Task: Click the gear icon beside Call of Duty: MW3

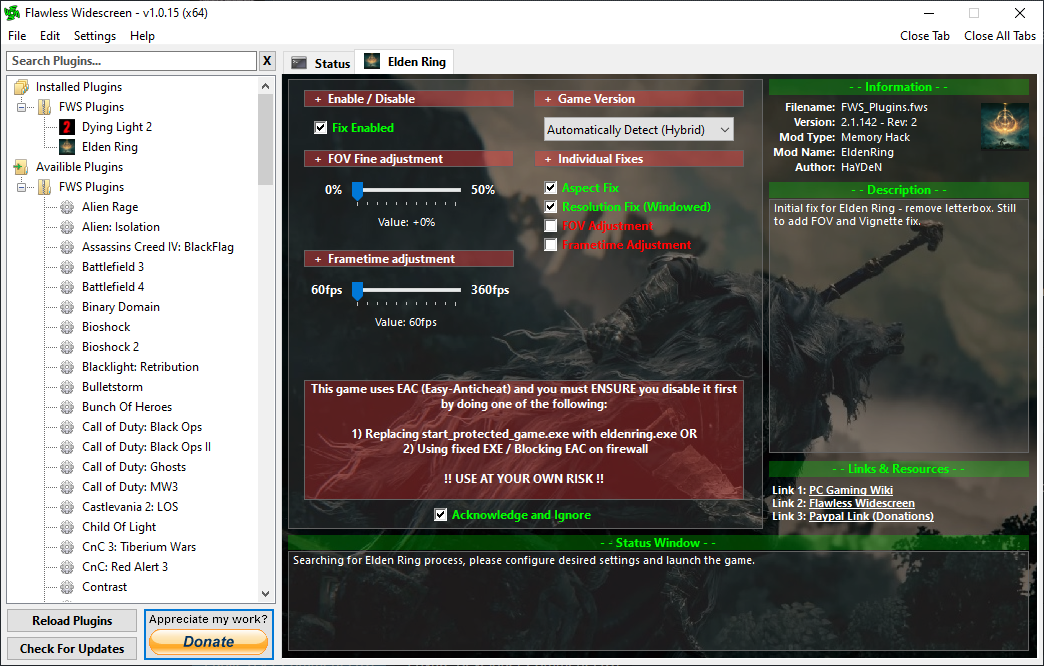Action: tap(67, 487)
